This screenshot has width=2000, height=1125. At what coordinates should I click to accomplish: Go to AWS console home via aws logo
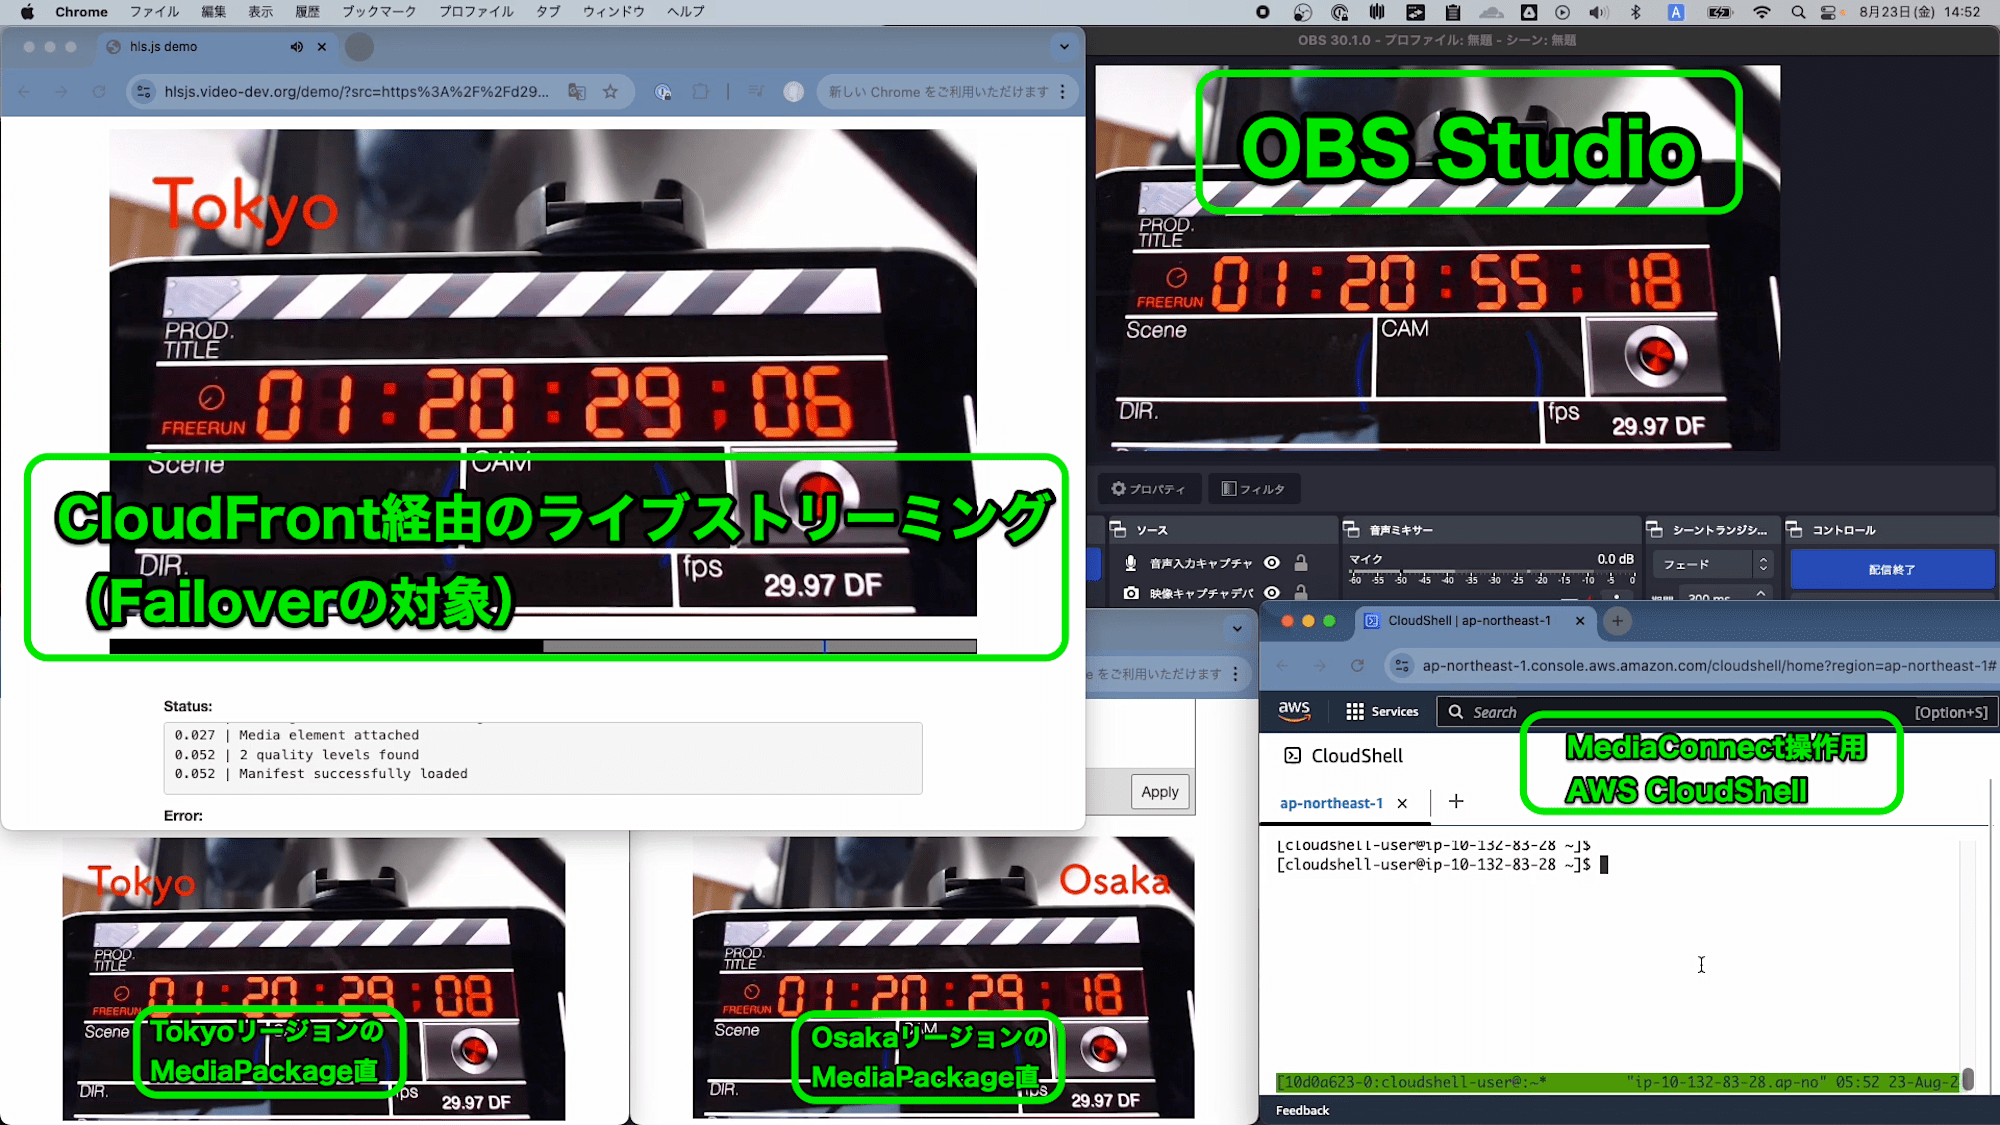pos(1294,711)
